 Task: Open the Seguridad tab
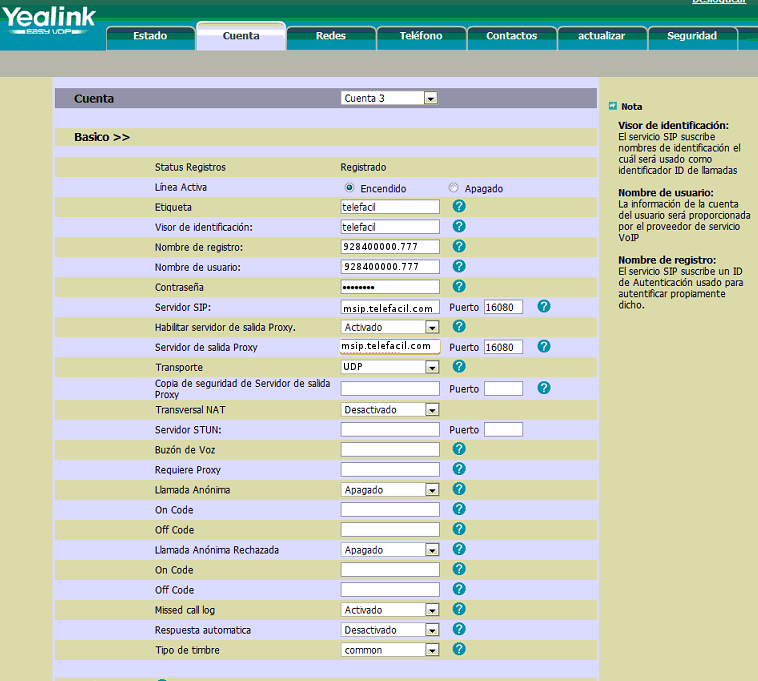(x=692, y=36)
